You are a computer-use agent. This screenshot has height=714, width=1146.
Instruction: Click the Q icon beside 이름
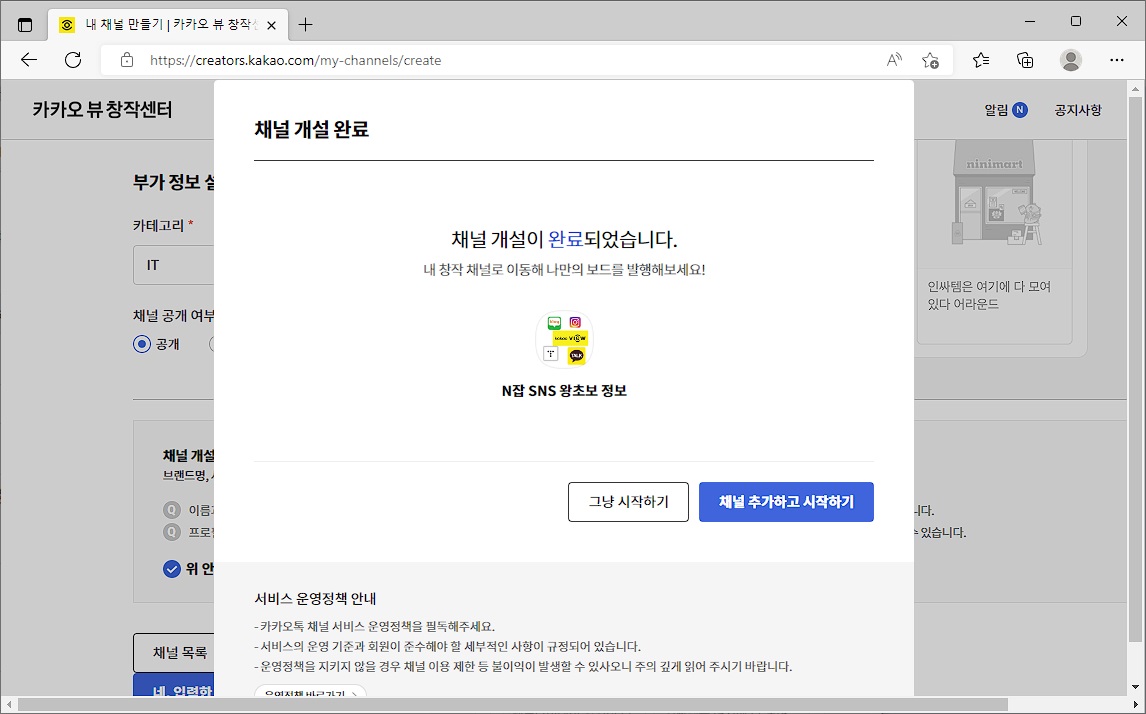coord(172,509)
